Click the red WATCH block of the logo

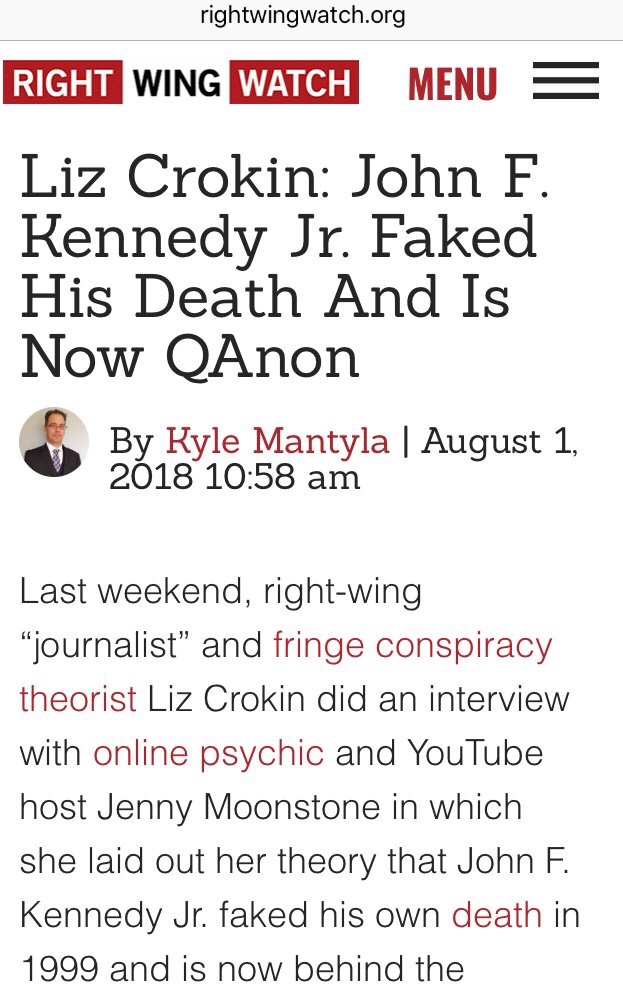(x=292, y=83)
